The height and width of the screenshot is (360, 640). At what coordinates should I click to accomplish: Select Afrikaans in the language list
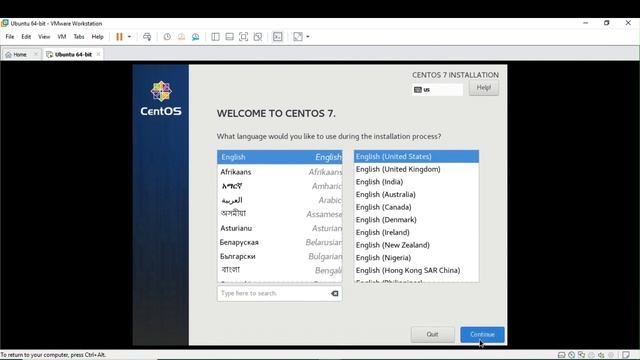coord(280,172)
